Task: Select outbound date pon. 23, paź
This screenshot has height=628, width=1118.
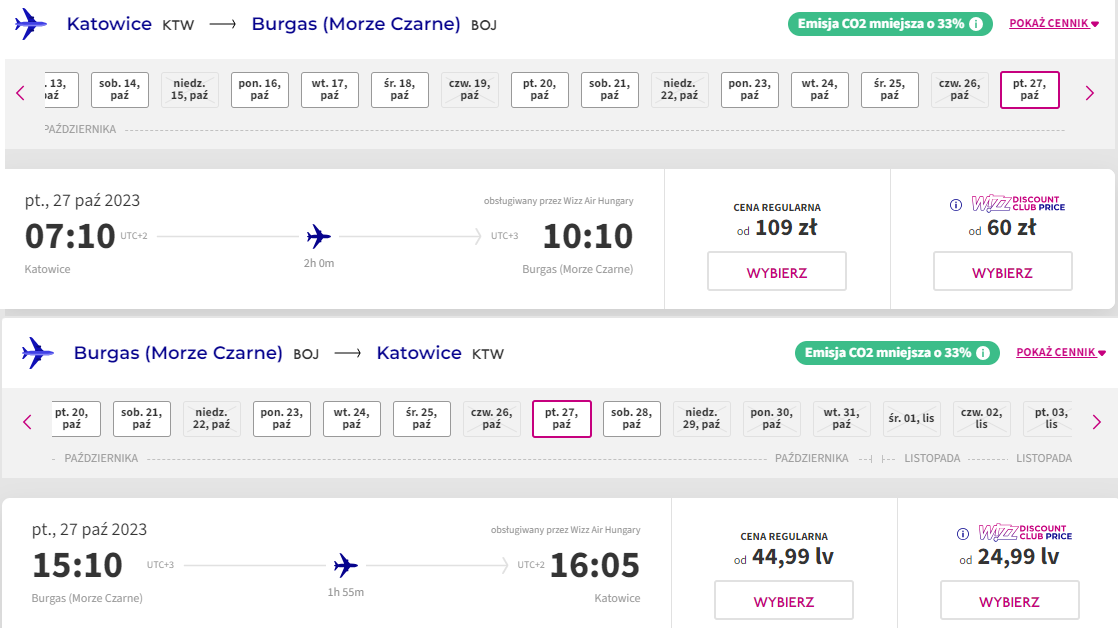Action: click(749, 90)
